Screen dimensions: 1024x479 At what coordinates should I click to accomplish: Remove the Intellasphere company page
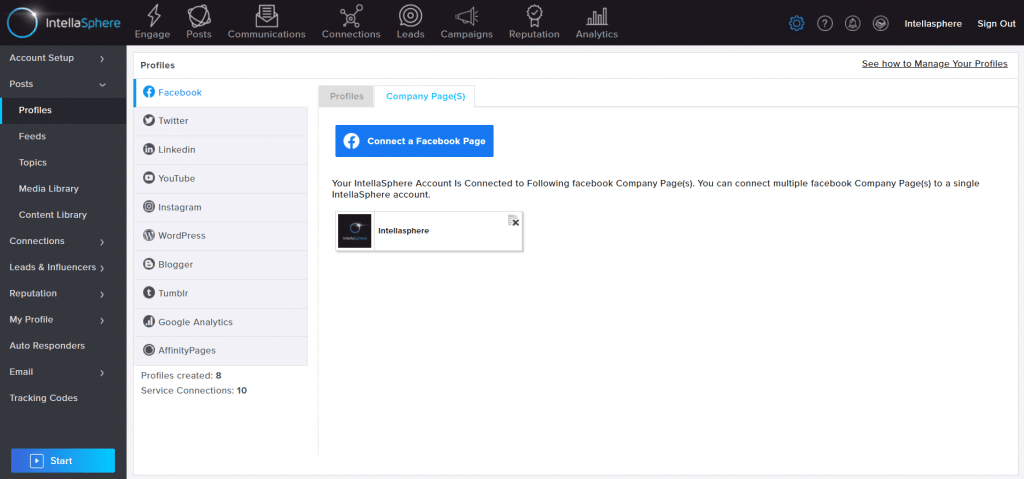coord(514,221)
